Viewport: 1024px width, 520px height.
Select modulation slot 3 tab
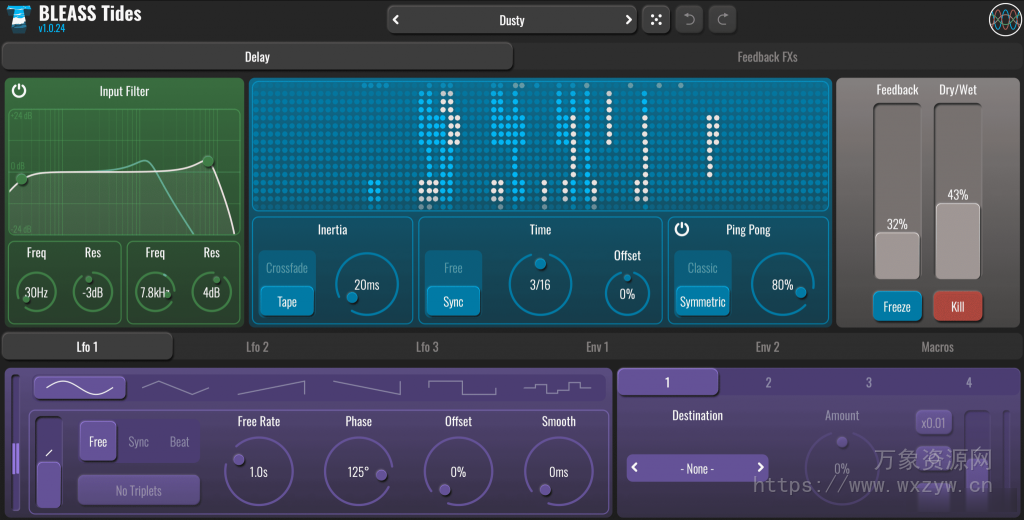(x=869, y=382)
